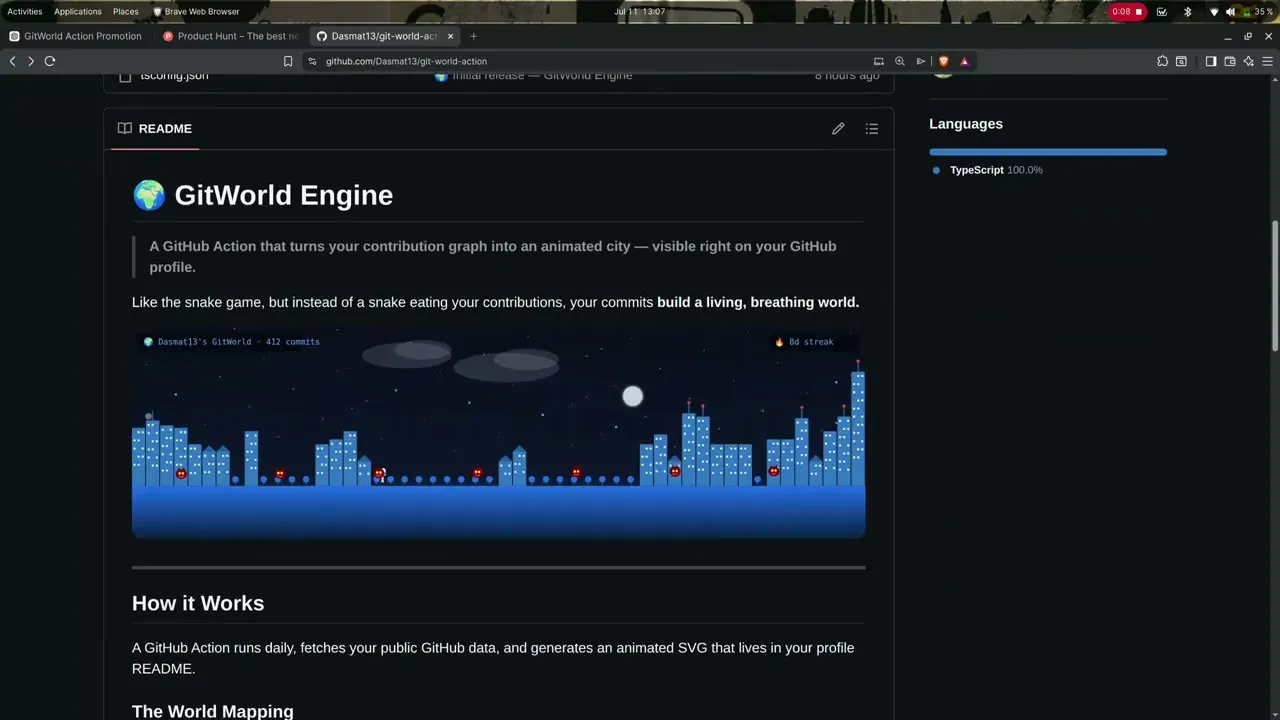The height and width of the screenshot is (720, 1280).
Task: Open README outline list icon
Action: point(872,129)
